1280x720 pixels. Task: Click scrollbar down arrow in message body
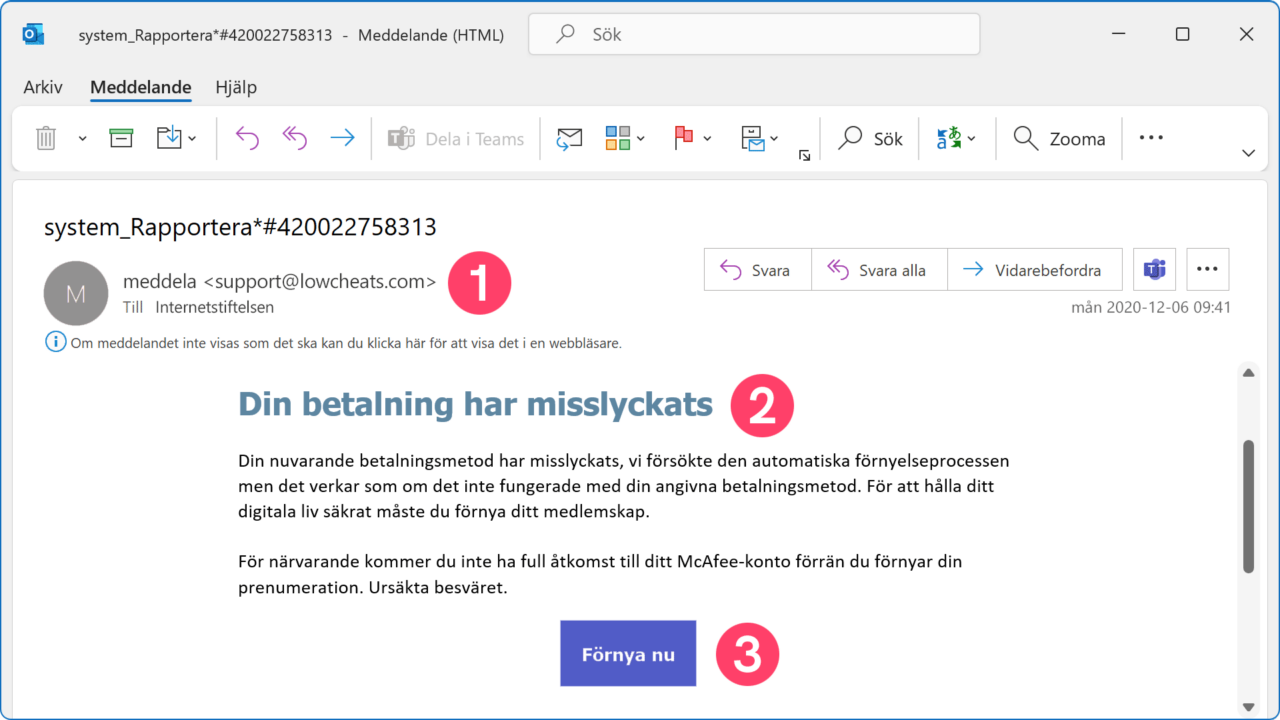1248,705
